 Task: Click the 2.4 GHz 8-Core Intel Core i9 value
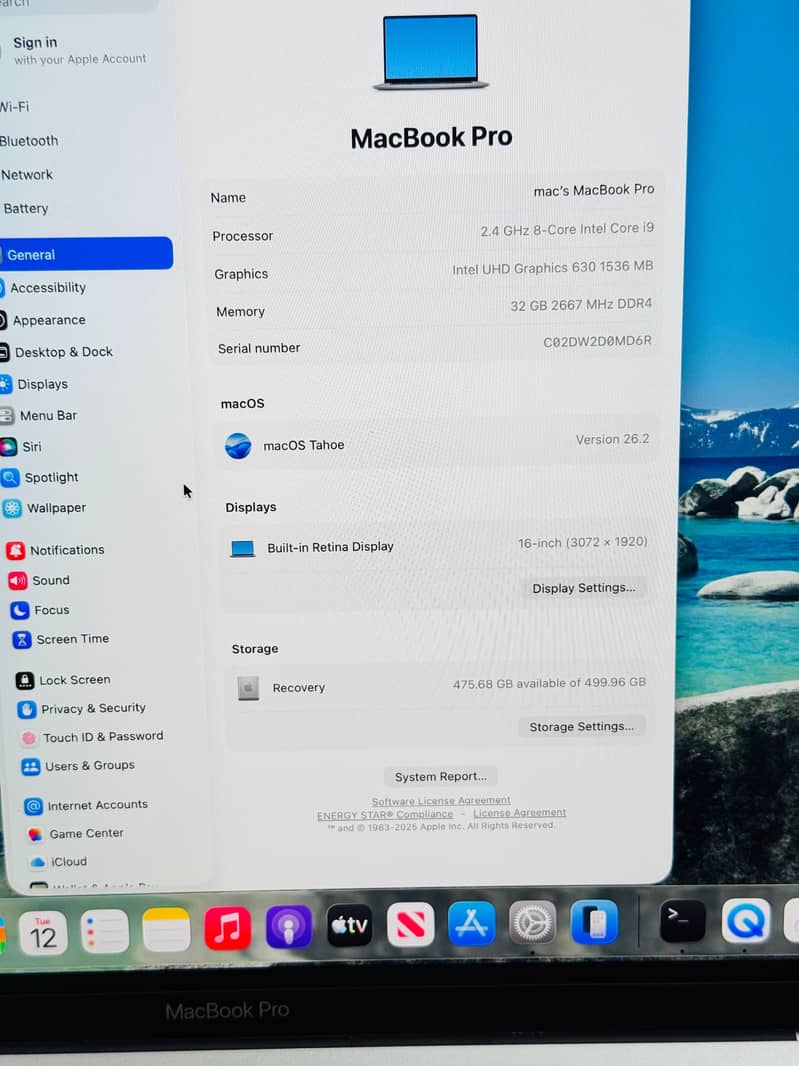(x=567, y=230)
